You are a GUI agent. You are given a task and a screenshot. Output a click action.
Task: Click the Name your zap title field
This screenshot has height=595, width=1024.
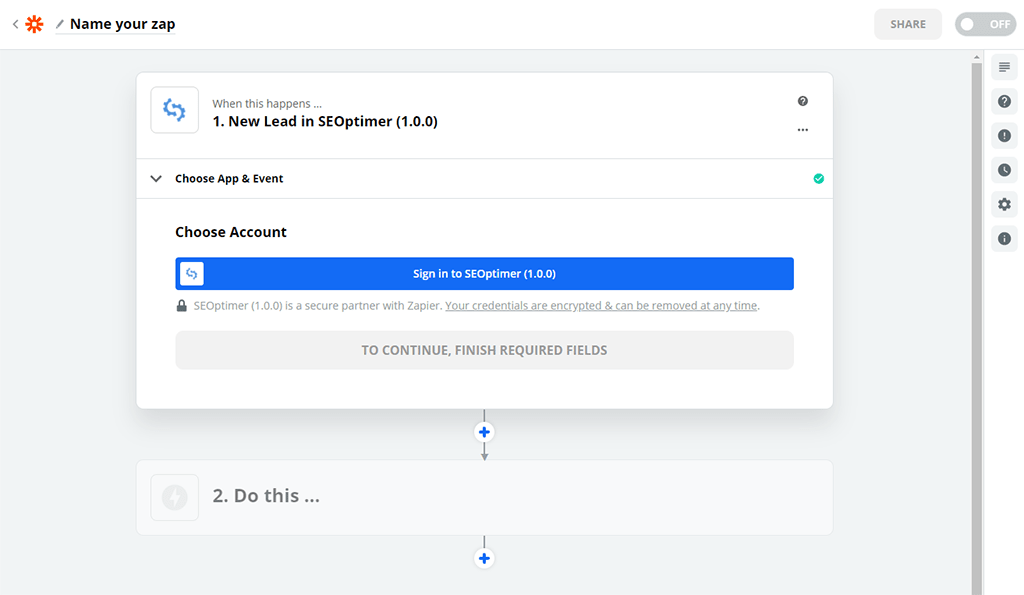pos(122,24)
